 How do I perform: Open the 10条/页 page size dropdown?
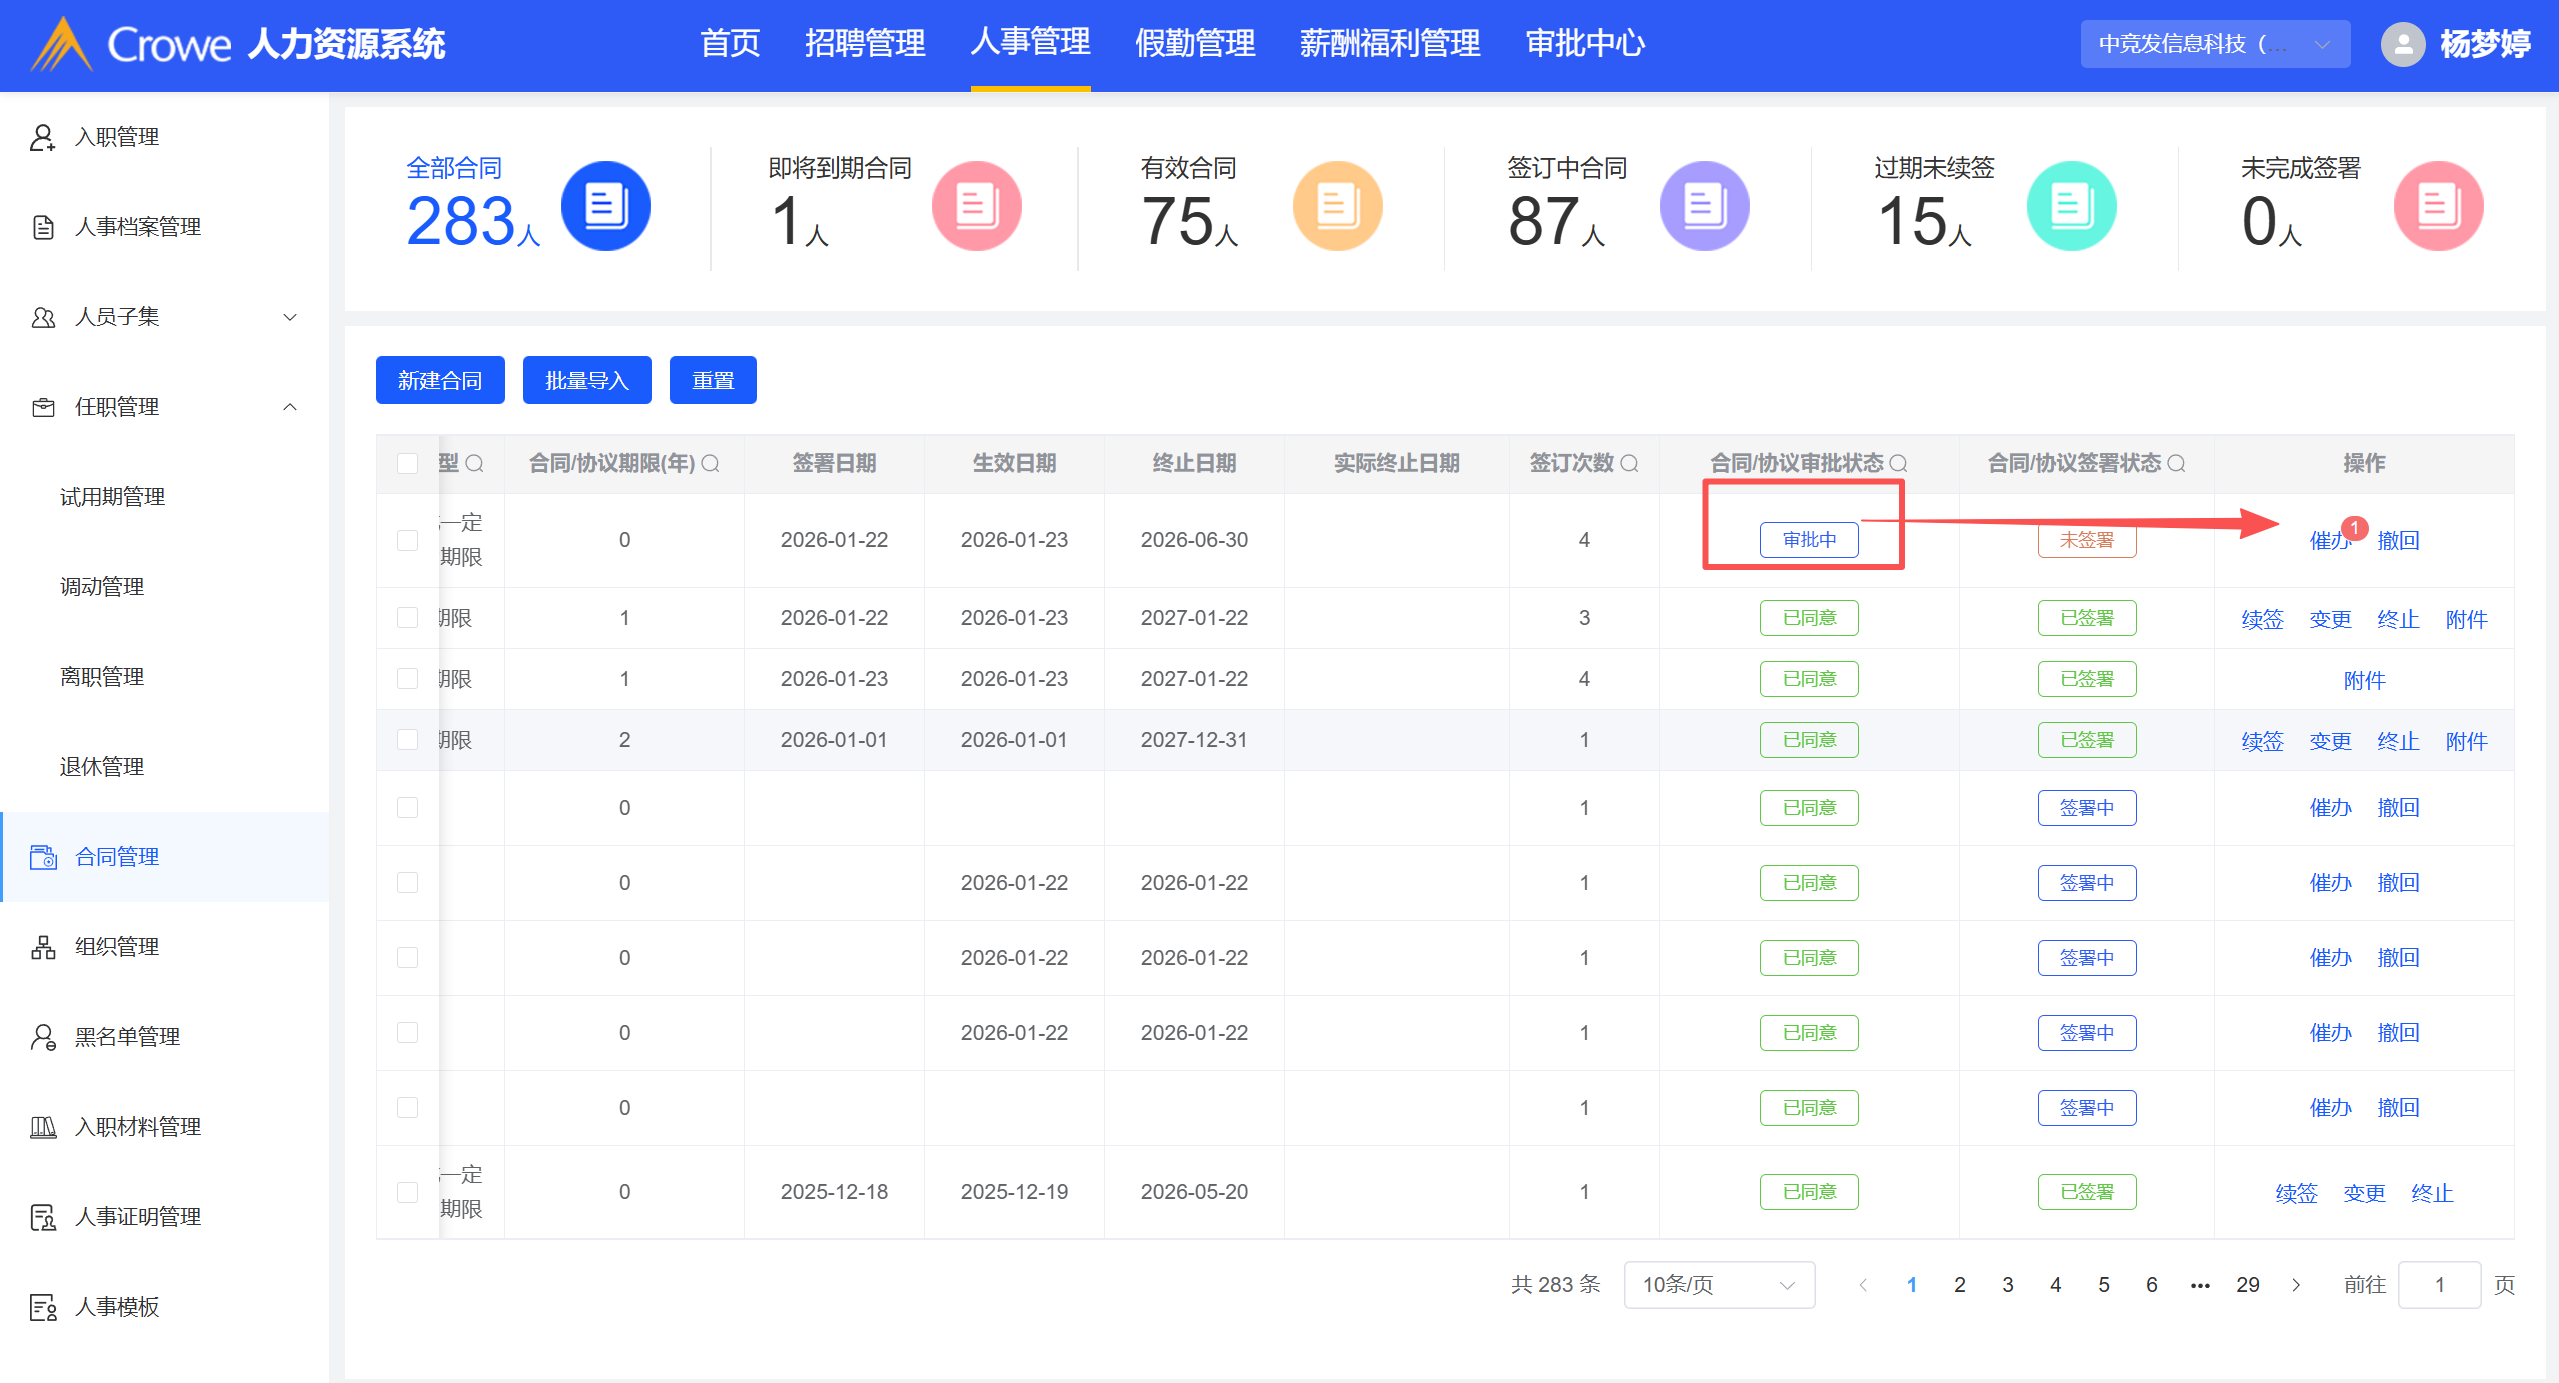[x=1718, y=1285]
